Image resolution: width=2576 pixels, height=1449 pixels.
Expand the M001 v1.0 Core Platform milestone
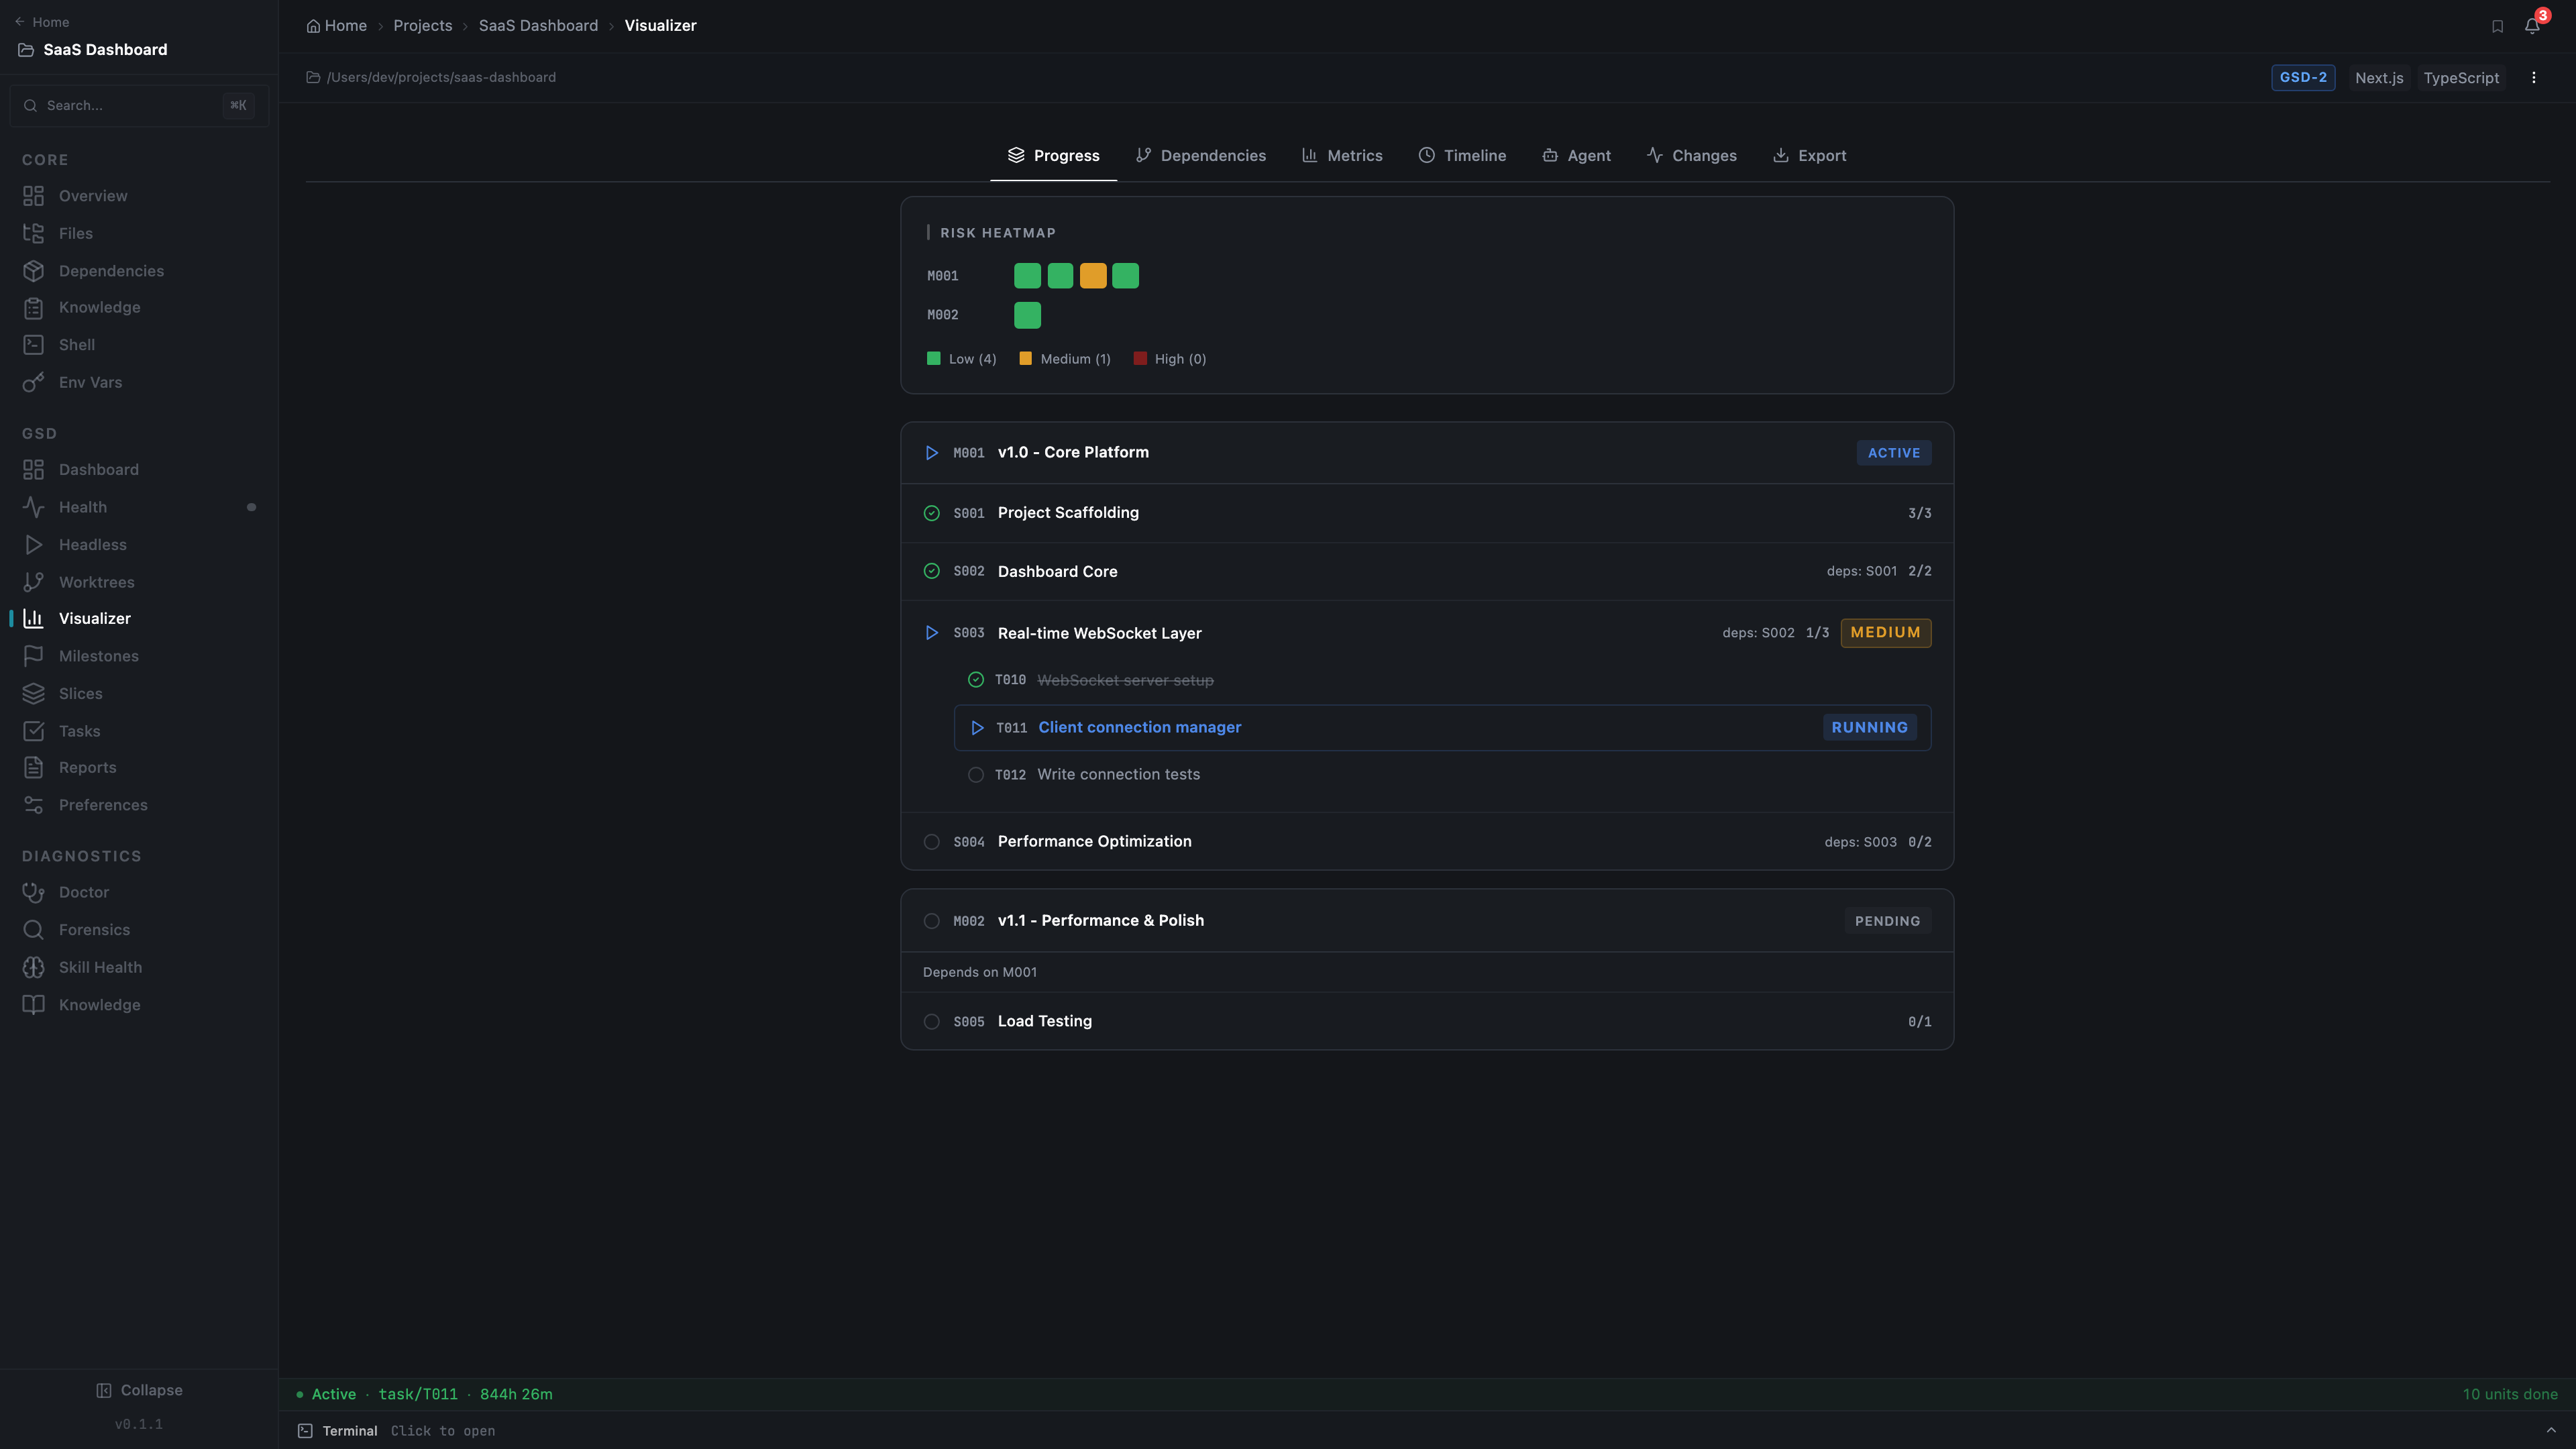931,452
